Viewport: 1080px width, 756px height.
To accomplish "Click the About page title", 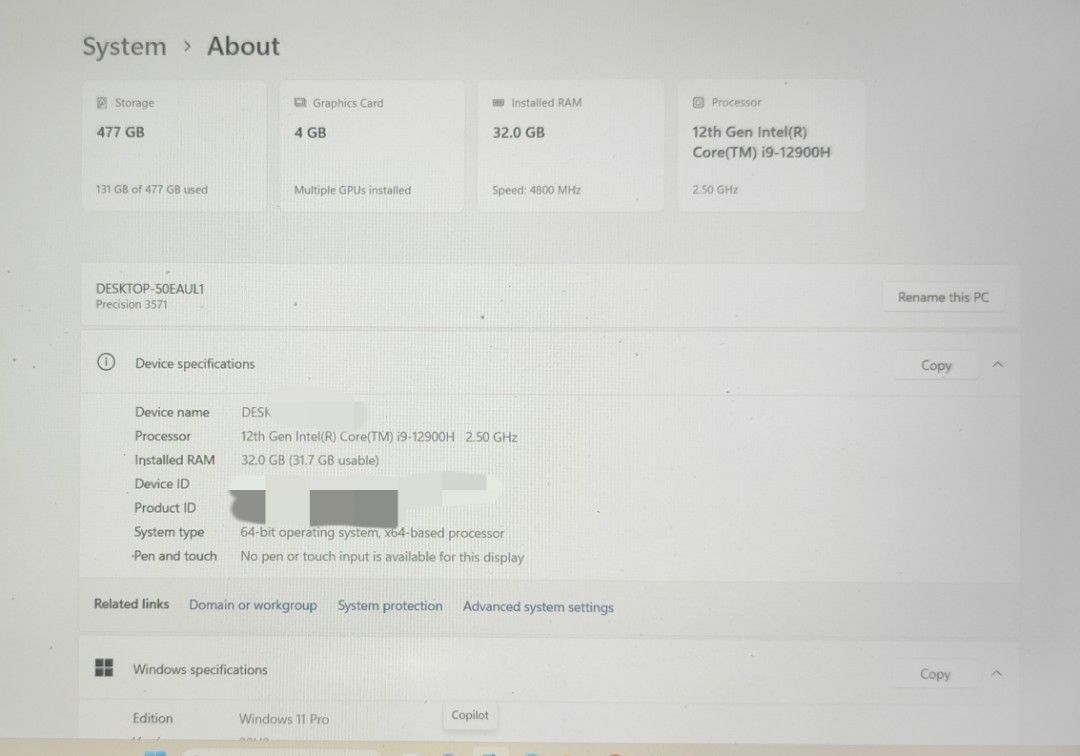I will [243, 47].
